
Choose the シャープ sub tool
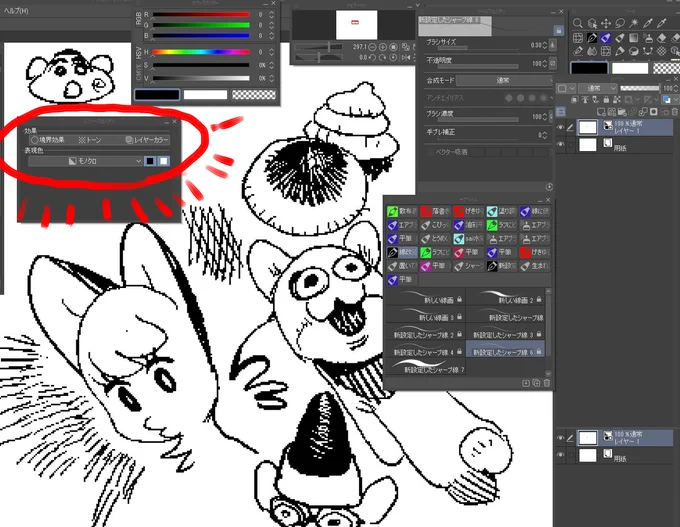[468, 265]
